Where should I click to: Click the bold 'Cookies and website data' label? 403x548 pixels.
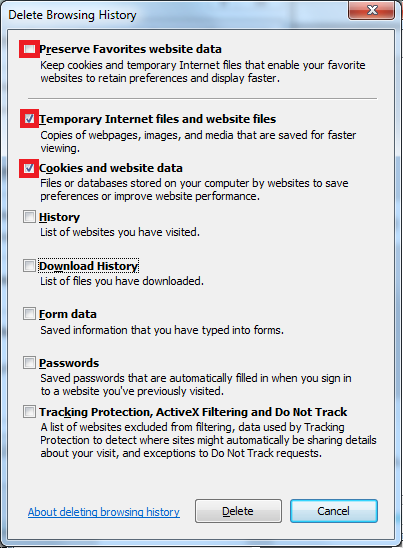pyautogui.click(x=111, y=168)
